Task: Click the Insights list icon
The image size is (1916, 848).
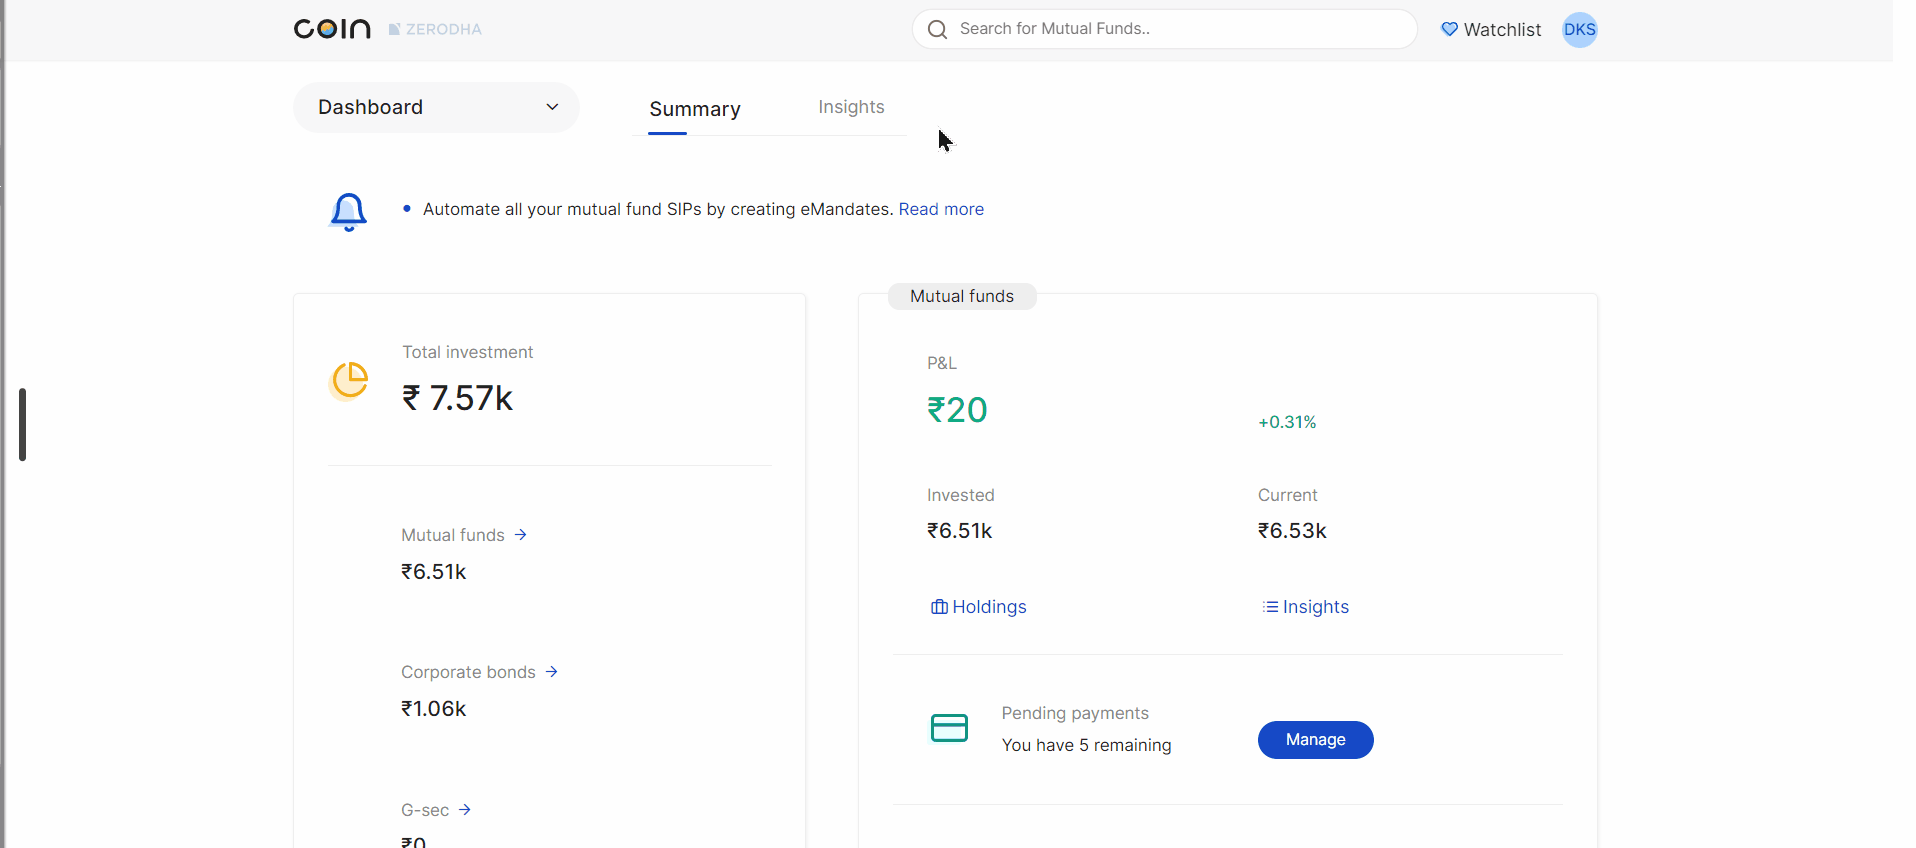Action: (1270, 607)
